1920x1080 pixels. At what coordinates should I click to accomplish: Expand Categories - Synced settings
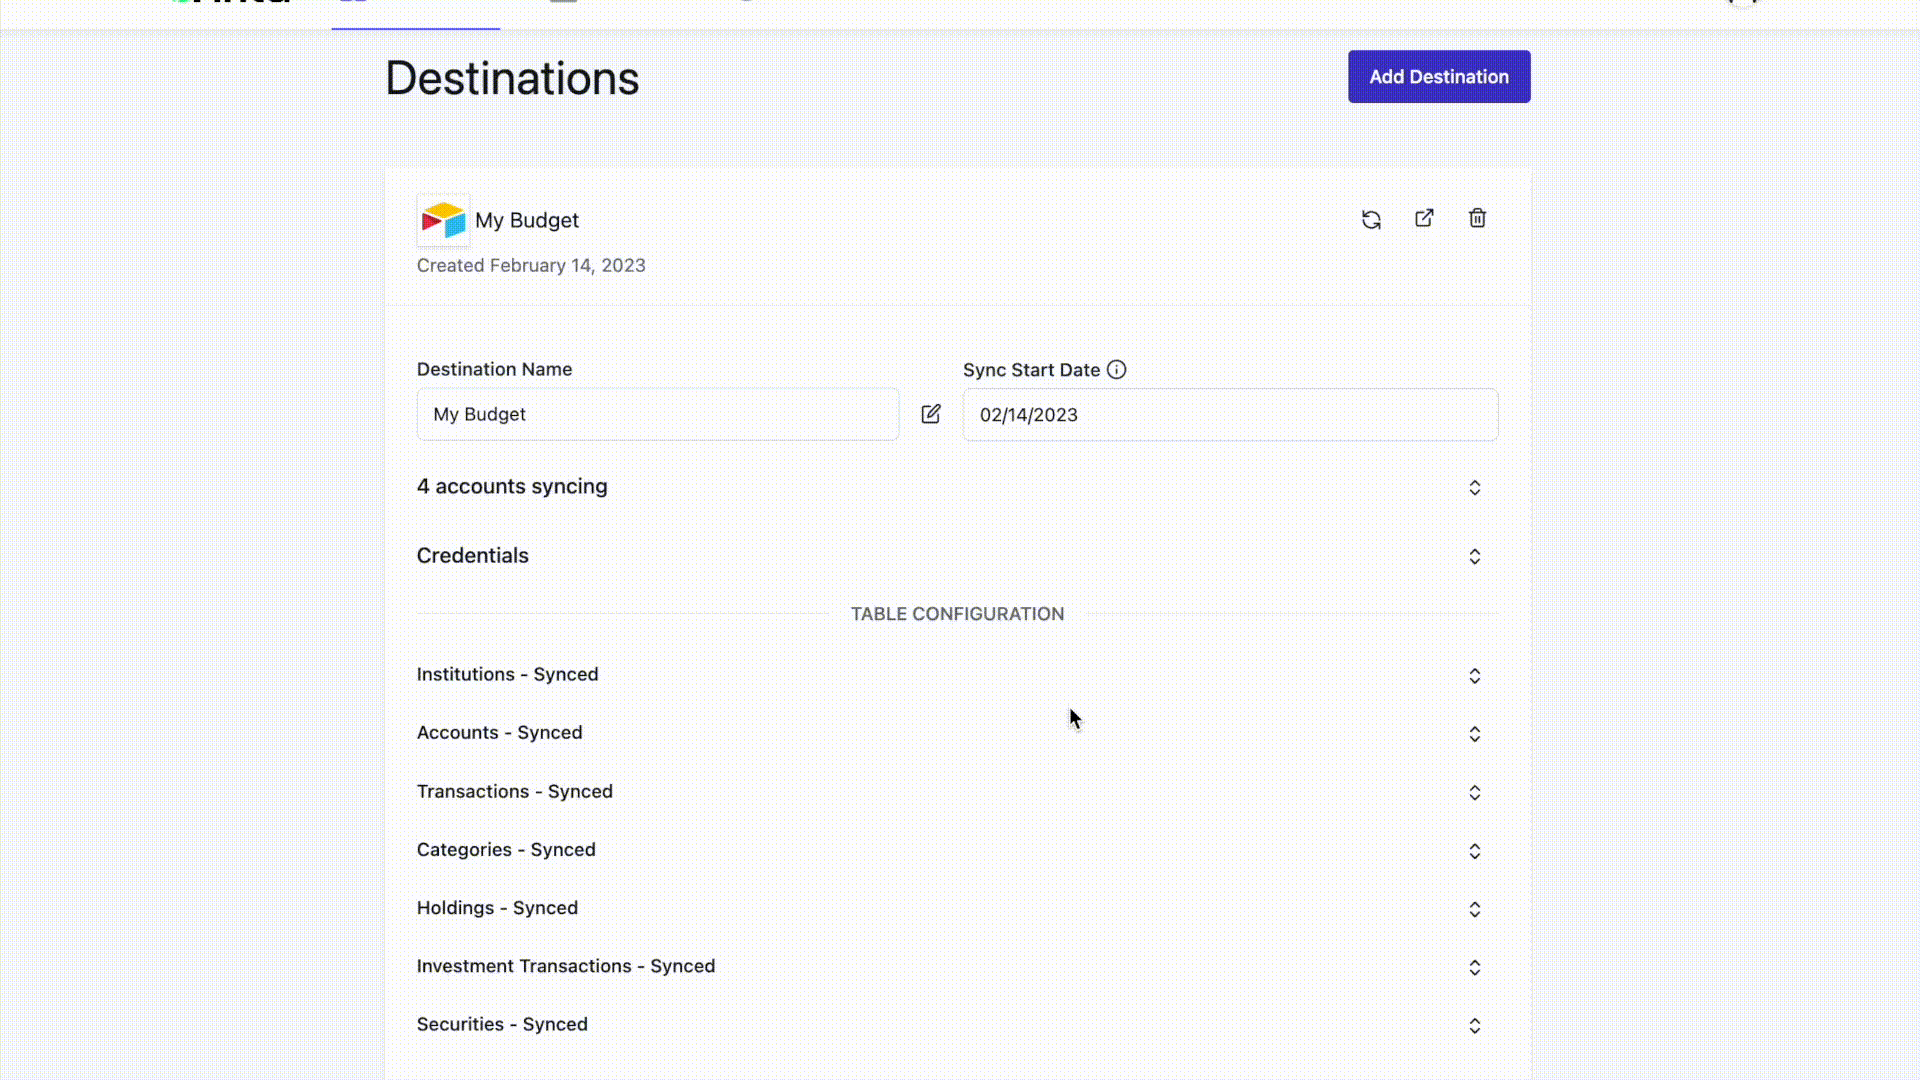click(x=1475, y=851)
